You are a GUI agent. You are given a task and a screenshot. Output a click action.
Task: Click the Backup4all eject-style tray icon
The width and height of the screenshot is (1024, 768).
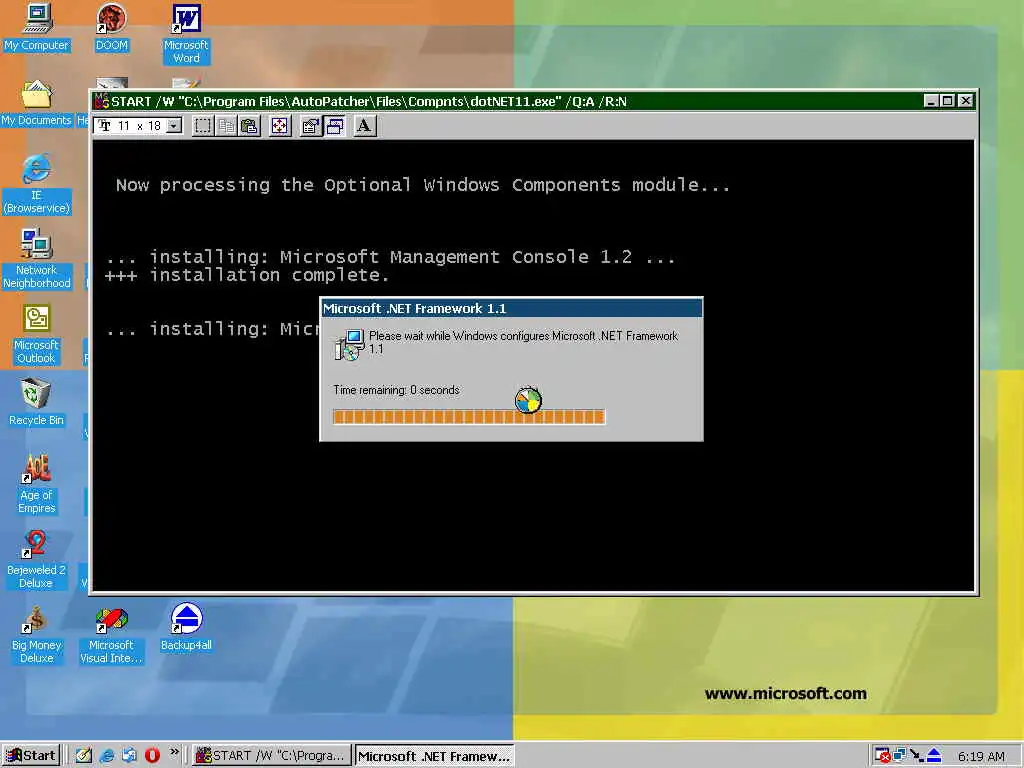point(934,756)
